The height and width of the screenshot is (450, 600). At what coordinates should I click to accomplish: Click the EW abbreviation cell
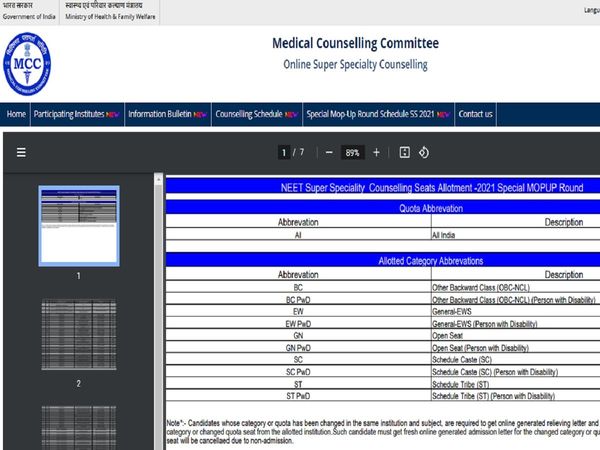(298, 311)
